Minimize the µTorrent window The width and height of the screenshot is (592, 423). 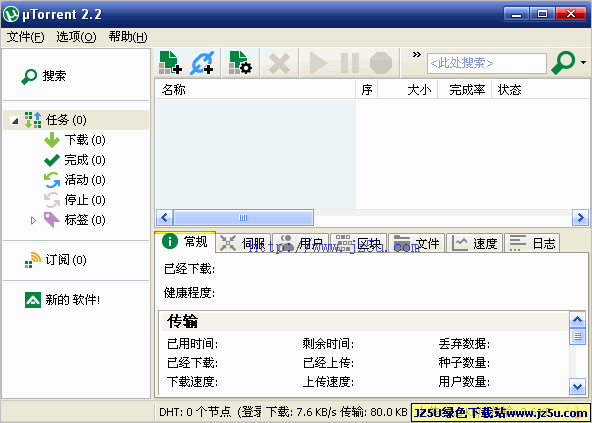pos(516,14)
